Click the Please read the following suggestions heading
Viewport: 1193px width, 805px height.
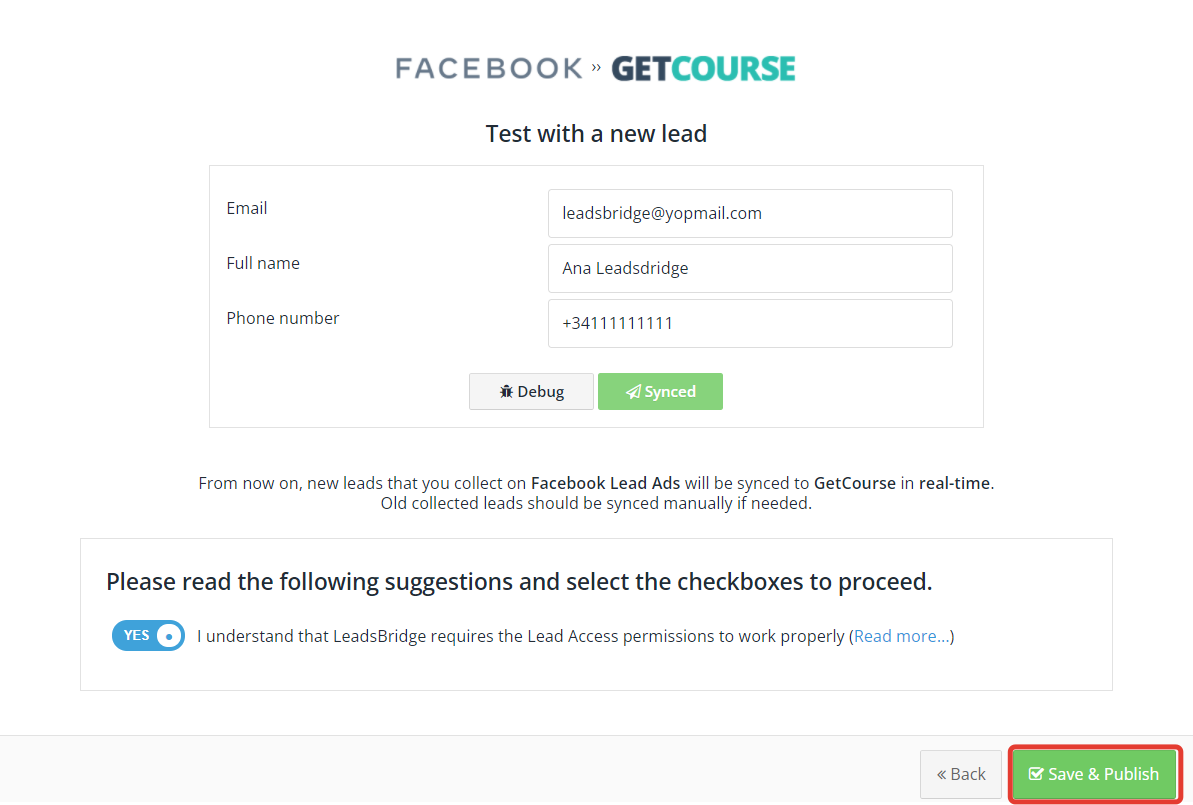click(x=519, y=582)
